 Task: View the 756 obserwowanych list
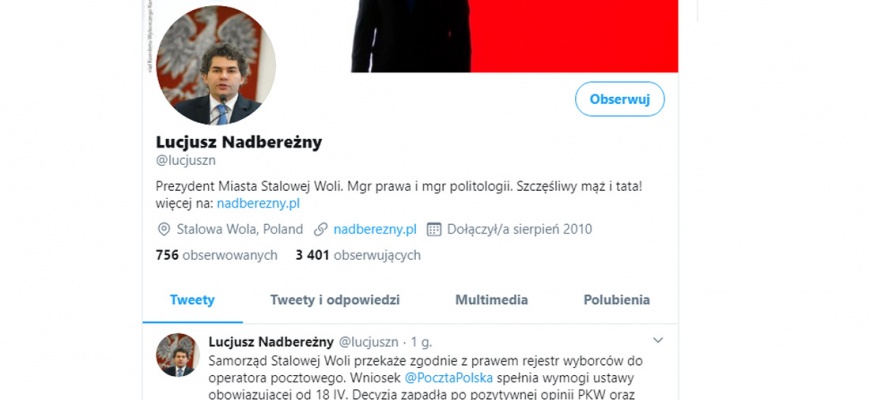click(x=216, y=255)
